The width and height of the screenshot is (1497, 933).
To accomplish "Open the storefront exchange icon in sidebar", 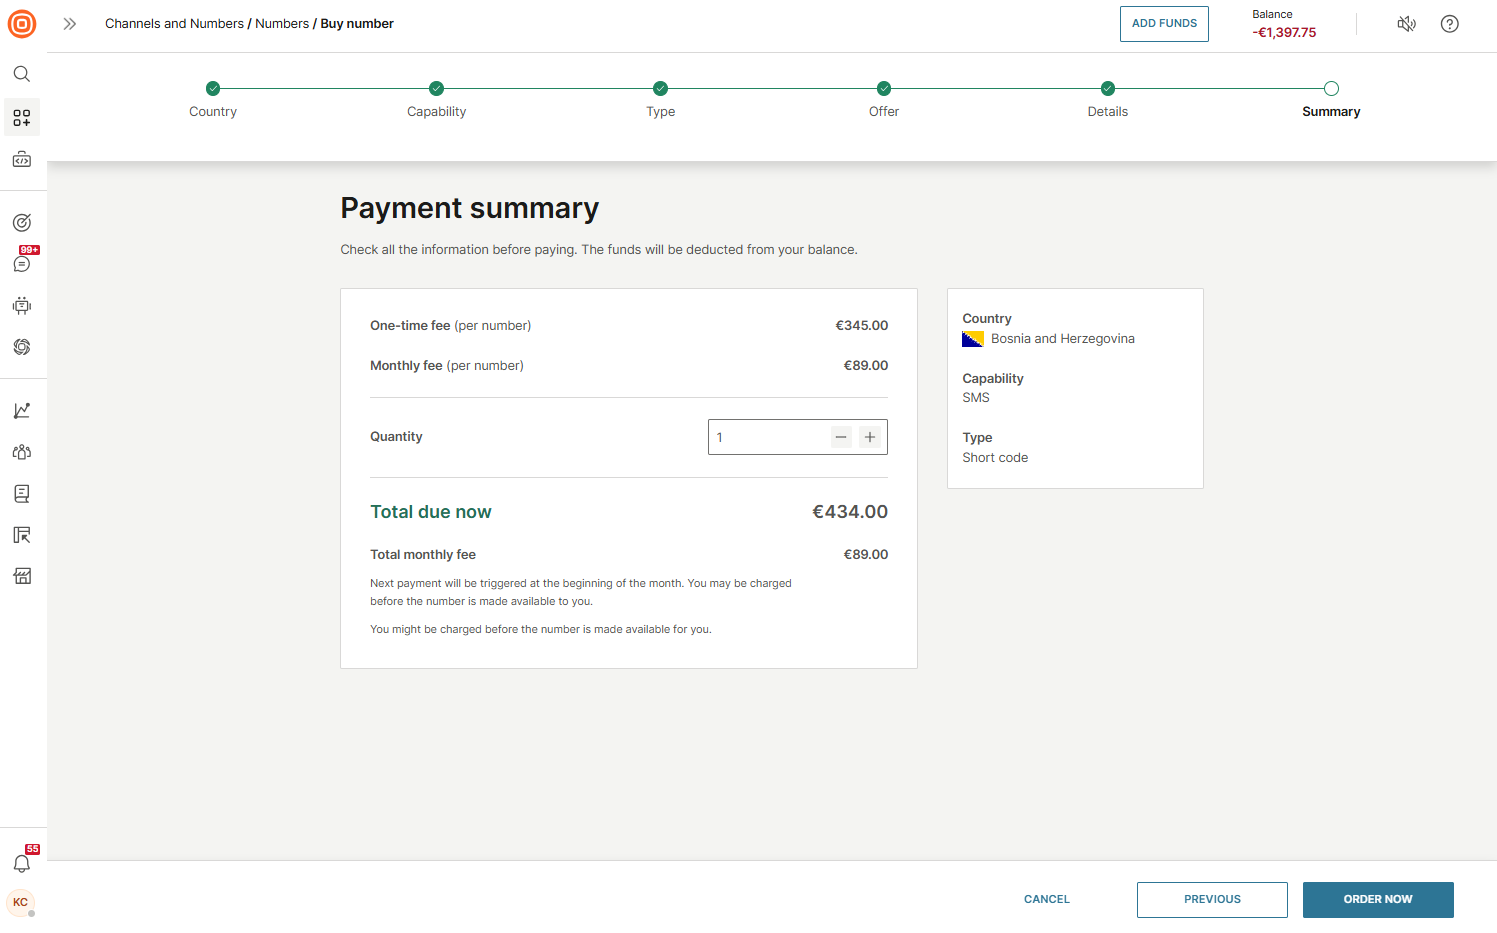I will pyautogui.click(x=22, y=576).
